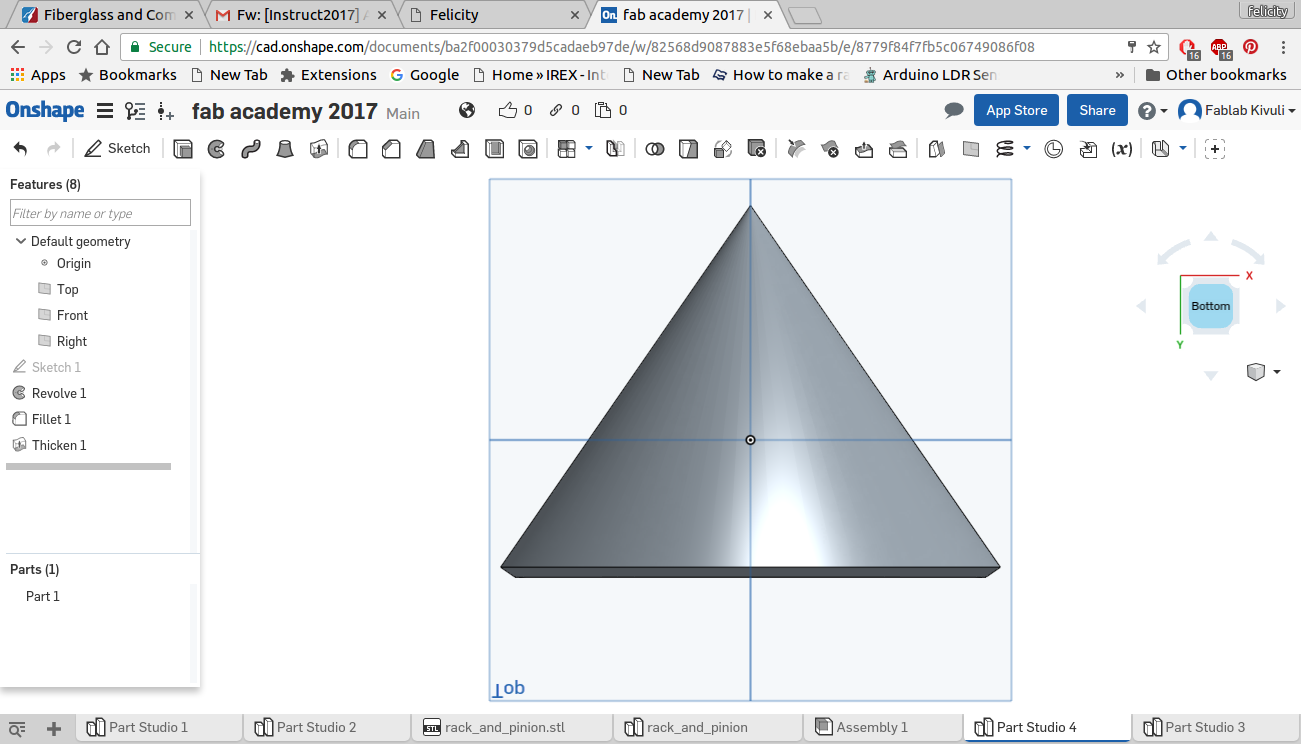Open the Helix tool dropdown arrow
The height and width of the screenshot is (744, 1301).
(x=1027, y=148)
